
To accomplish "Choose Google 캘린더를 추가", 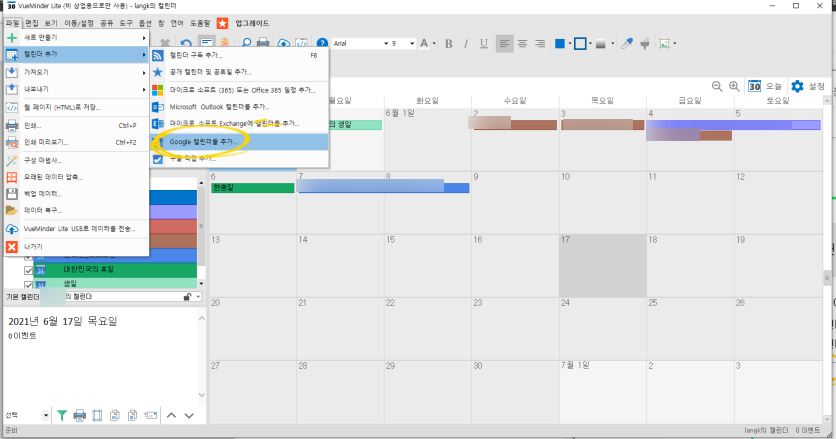I will pyautogui.click(x=239, y=142).
